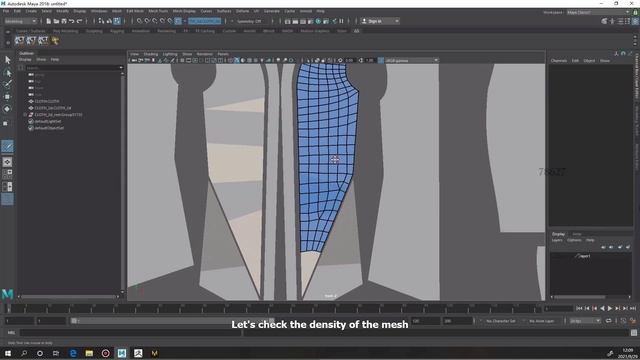Click the Windows Start button
The image size is (640, 360).
tap(8, 353)
